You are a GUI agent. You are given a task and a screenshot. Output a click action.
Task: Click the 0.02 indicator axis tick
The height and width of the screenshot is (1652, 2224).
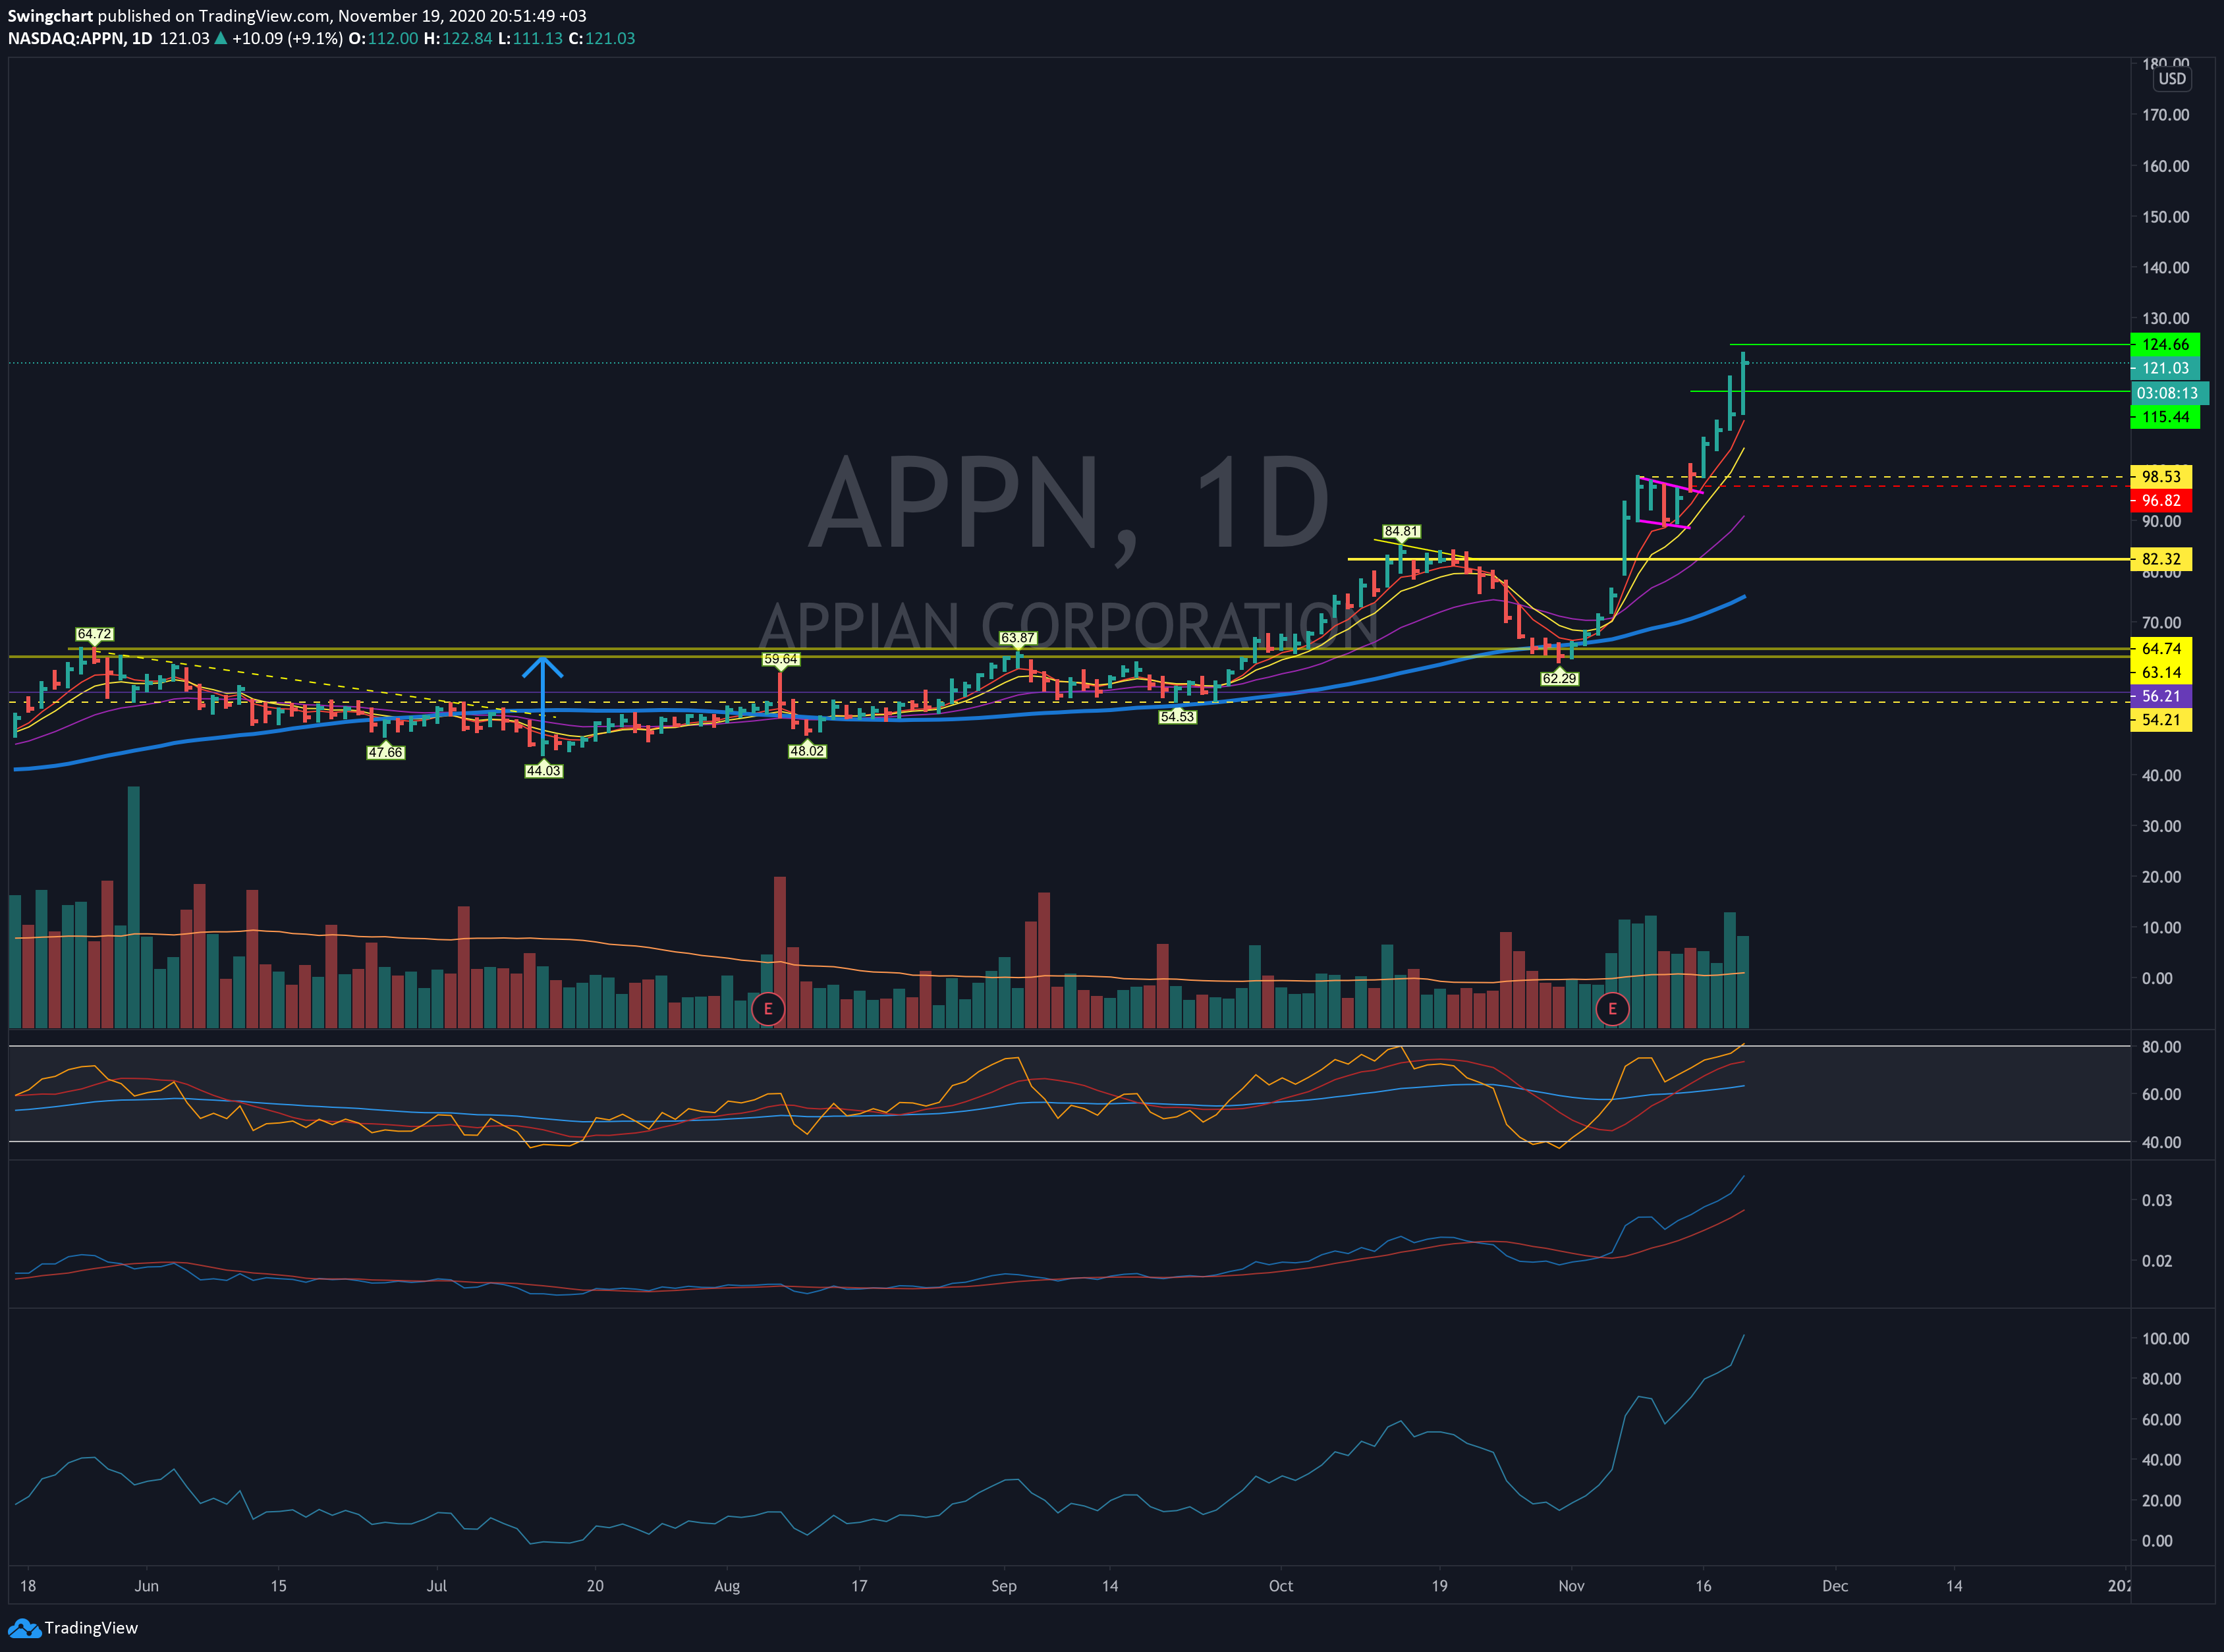[x=2157, y=1260]
